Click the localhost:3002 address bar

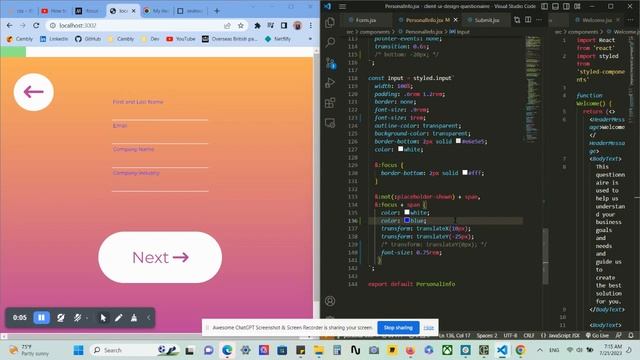135,25
